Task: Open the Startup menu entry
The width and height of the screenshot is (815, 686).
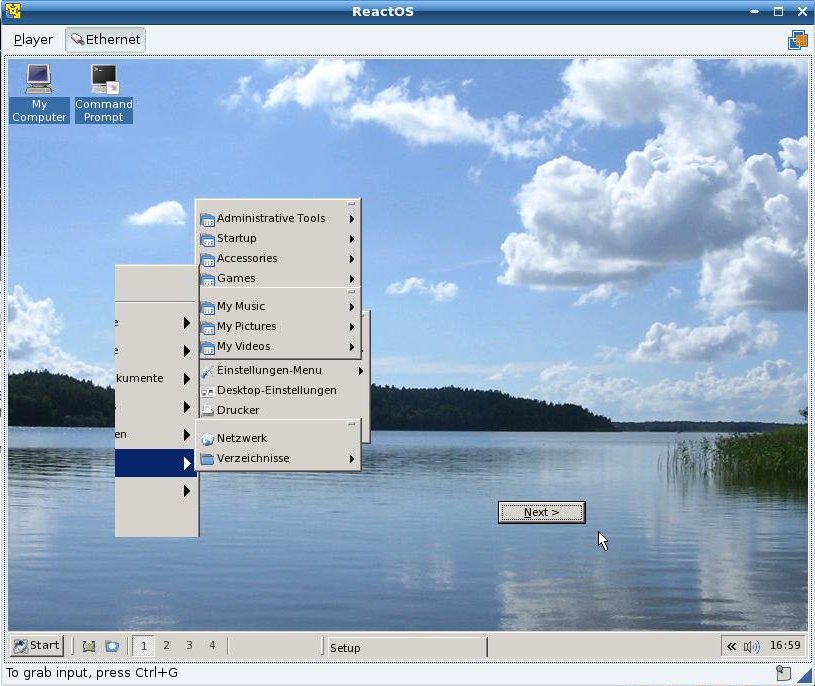Action: pos(278,239)
